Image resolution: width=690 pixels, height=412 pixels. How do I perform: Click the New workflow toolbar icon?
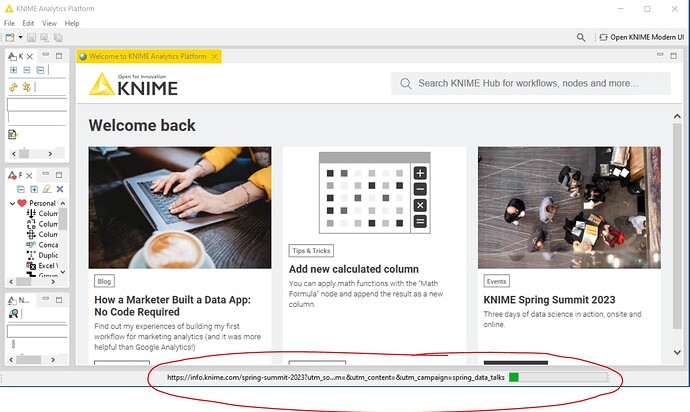click(10, 38)
